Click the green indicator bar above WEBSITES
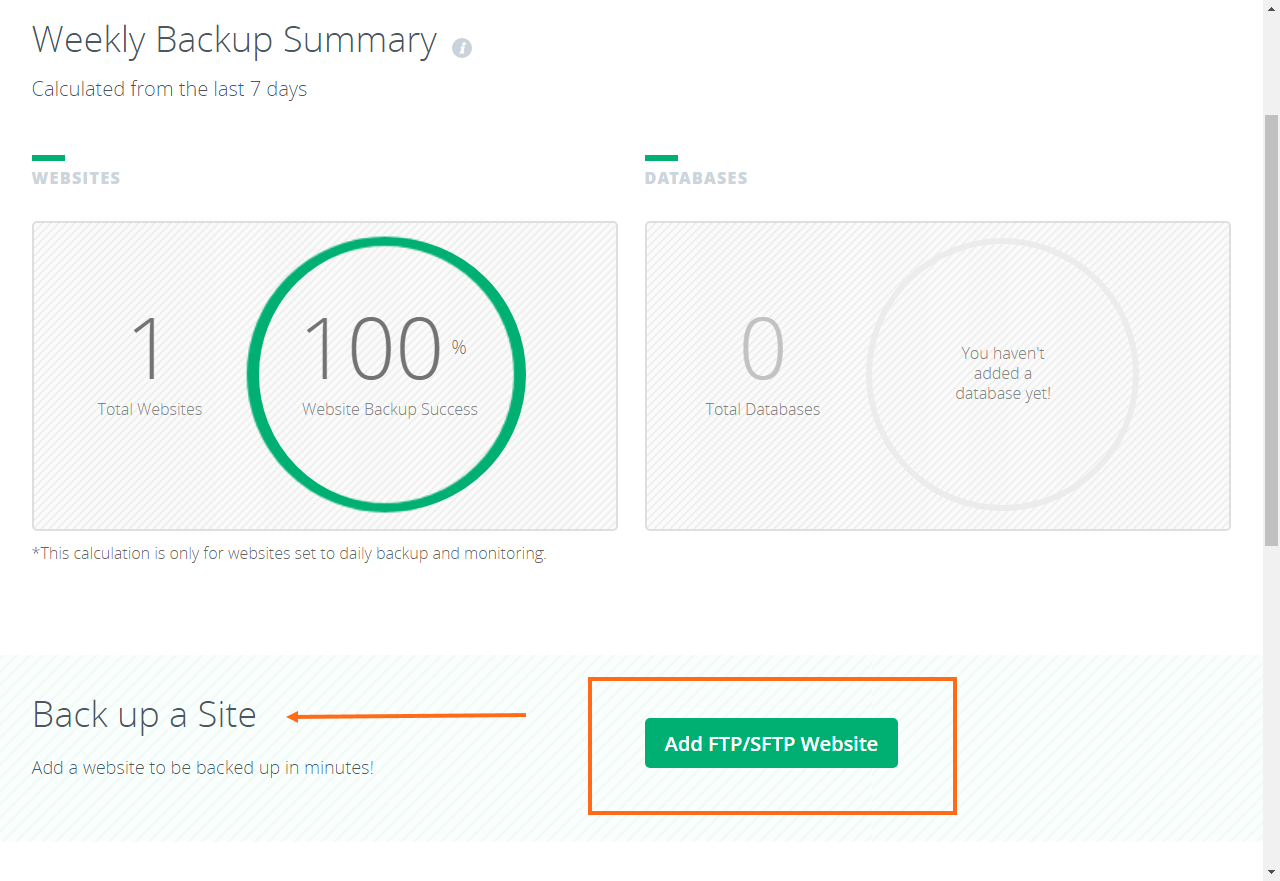1280x881 pixels. [x=48, y=157]
